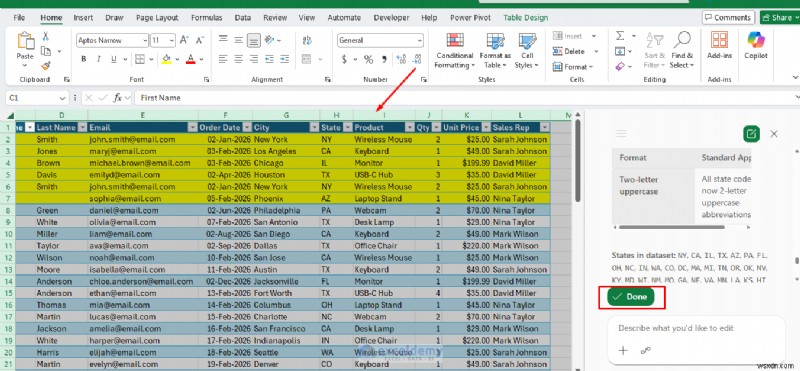The height and width of the screenshot is (371, 800).
Task: Open the font name dropdown Aptos Narrow
Action: click(x=145, y=40)
